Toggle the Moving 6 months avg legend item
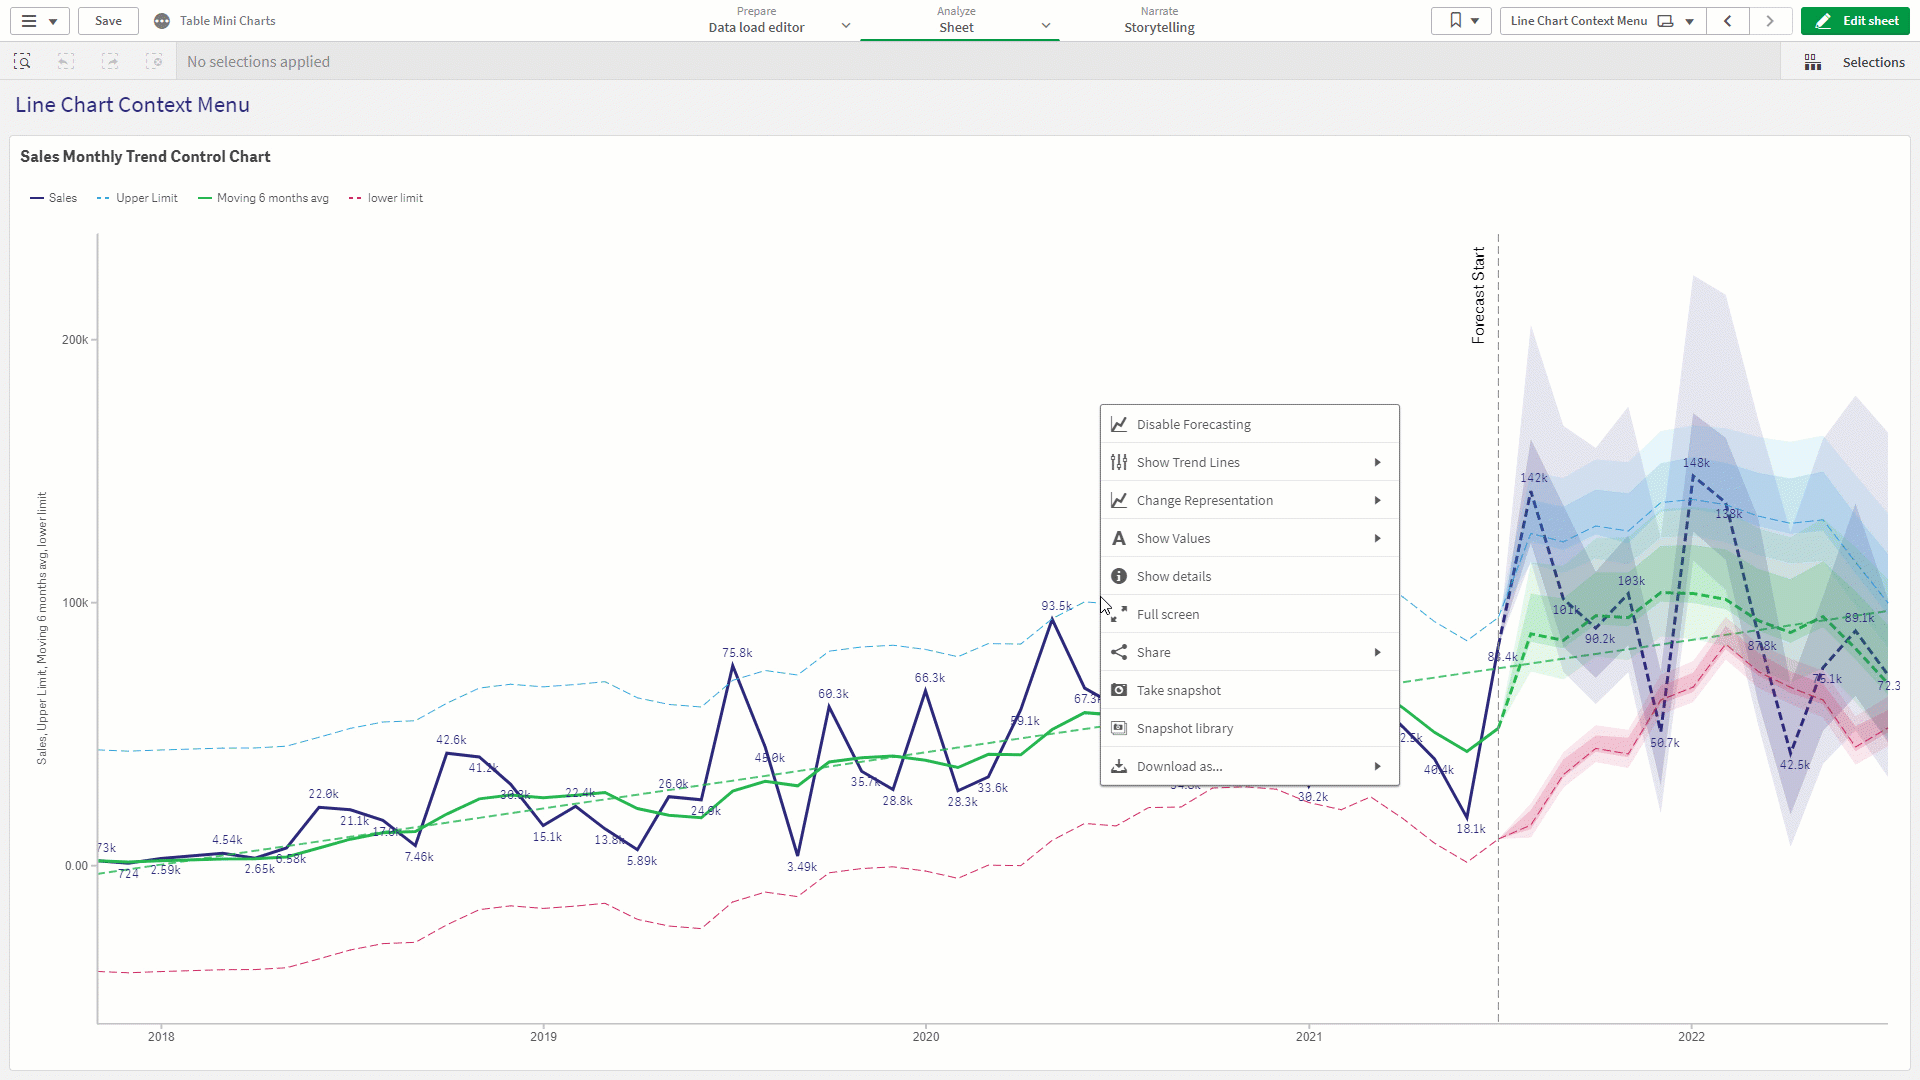Screen dimensions: 1920x1080 point(263,197)
